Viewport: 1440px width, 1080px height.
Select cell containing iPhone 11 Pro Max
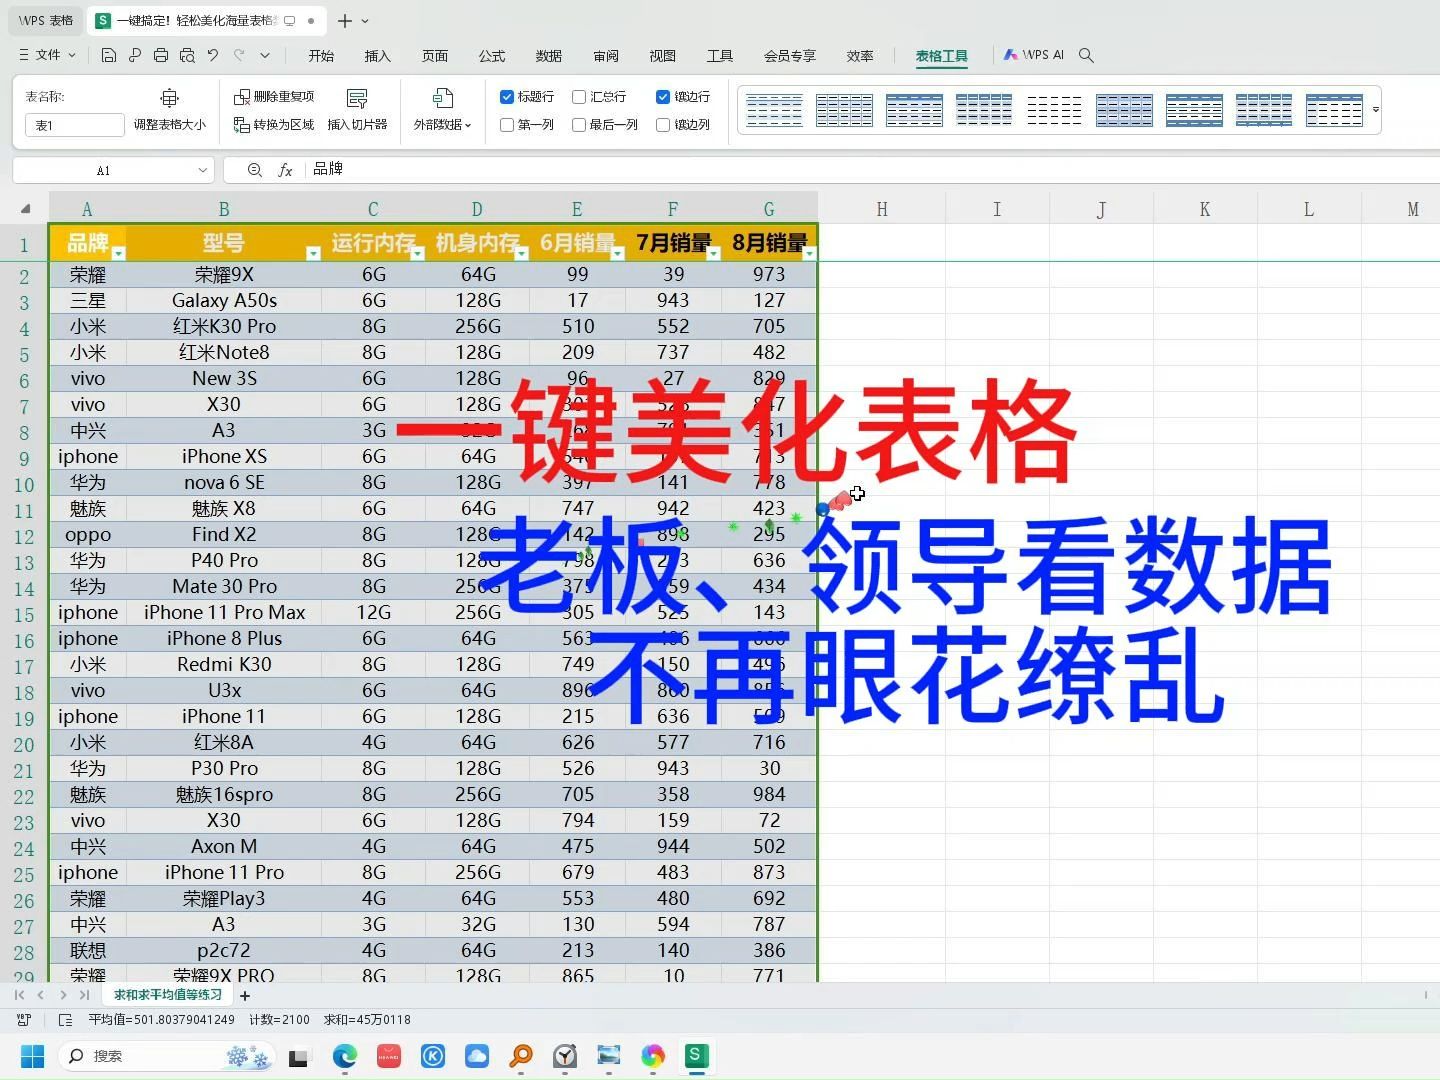224,612
